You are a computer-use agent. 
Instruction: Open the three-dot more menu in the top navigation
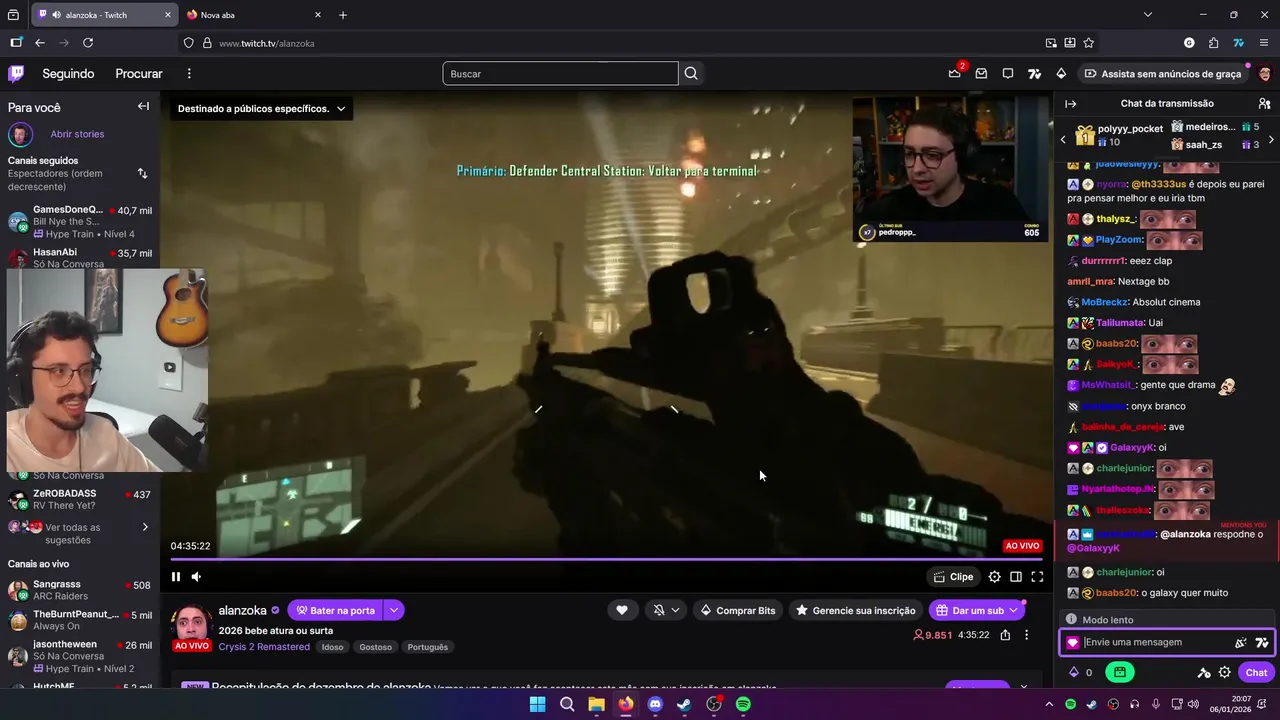coord(189,73)
